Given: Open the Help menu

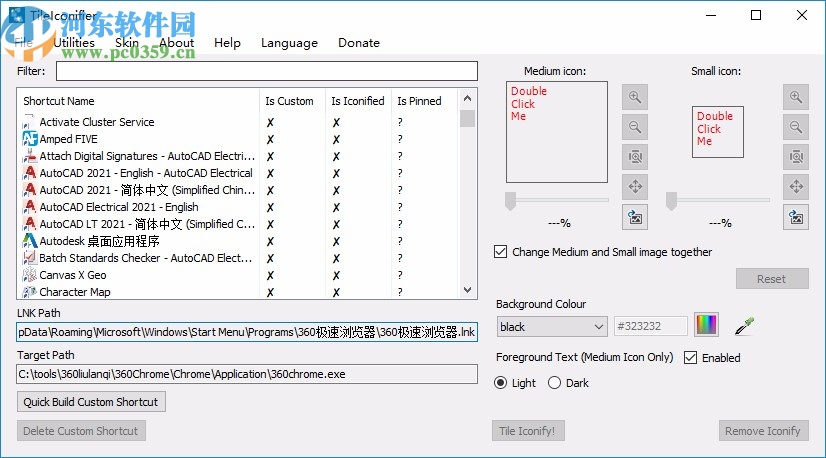Looking at the screenshot, I should pyautogui.click(x=227, y=43).
